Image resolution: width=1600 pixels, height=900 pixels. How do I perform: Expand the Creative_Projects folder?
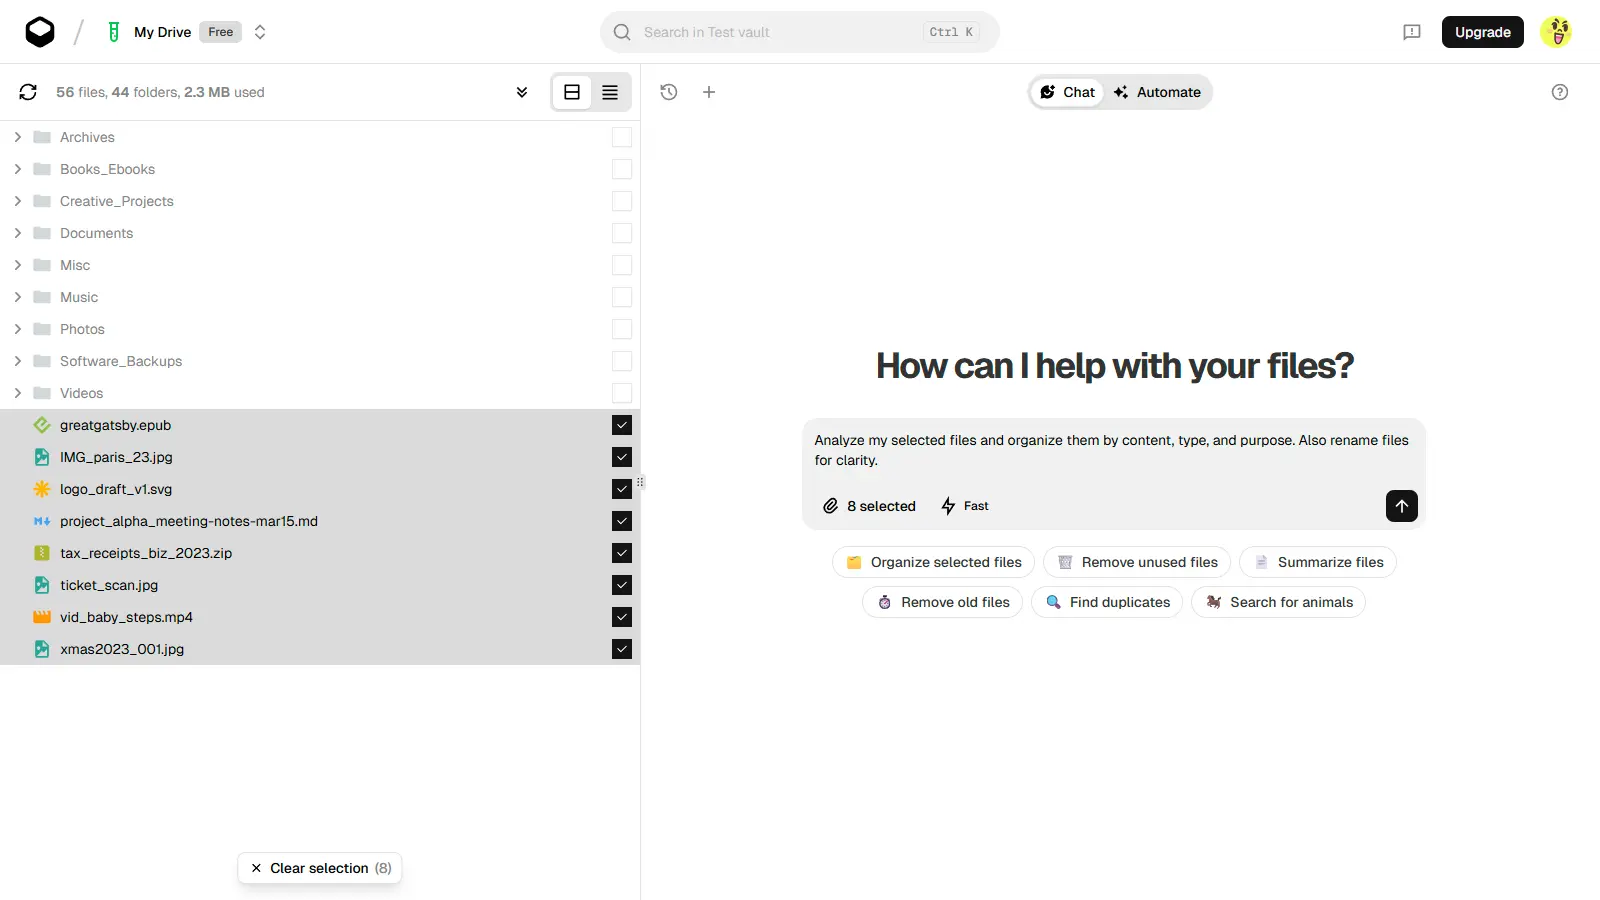pyautogui.click(x=18, y=201)
